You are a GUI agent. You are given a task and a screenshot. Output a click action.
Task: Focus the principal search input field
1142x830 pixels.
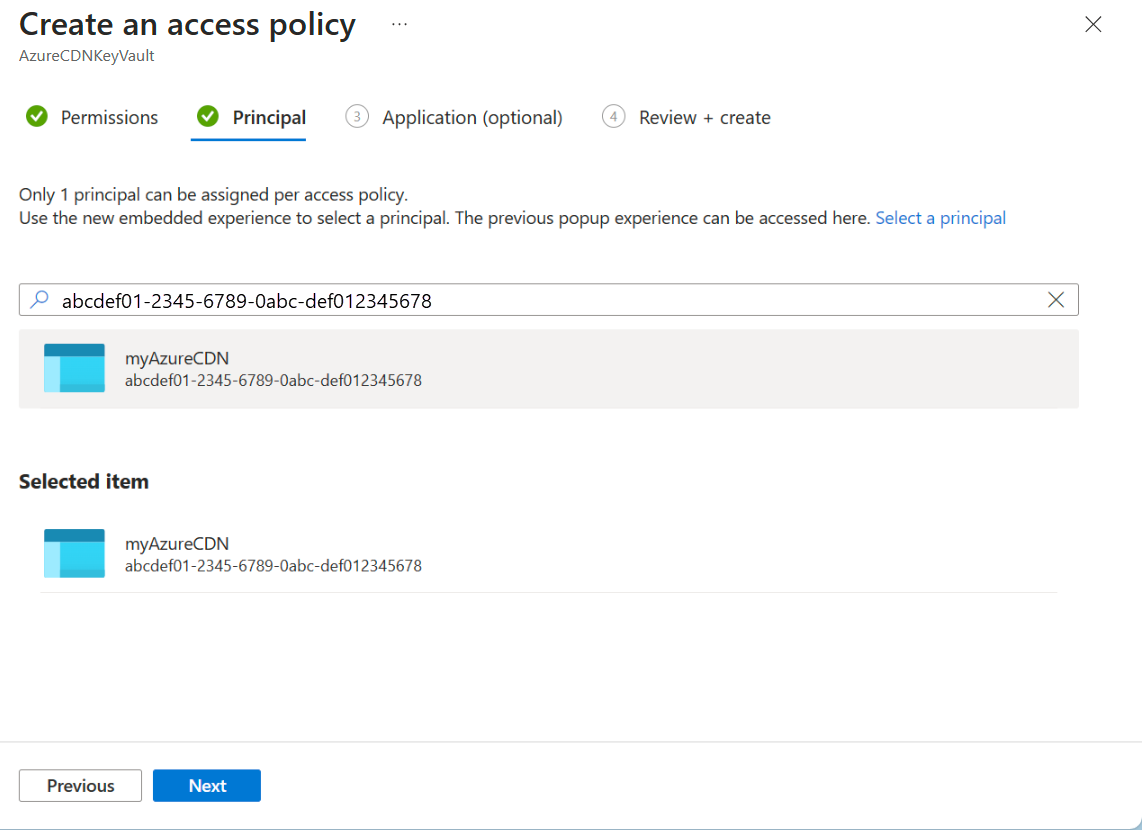[540, 300]
